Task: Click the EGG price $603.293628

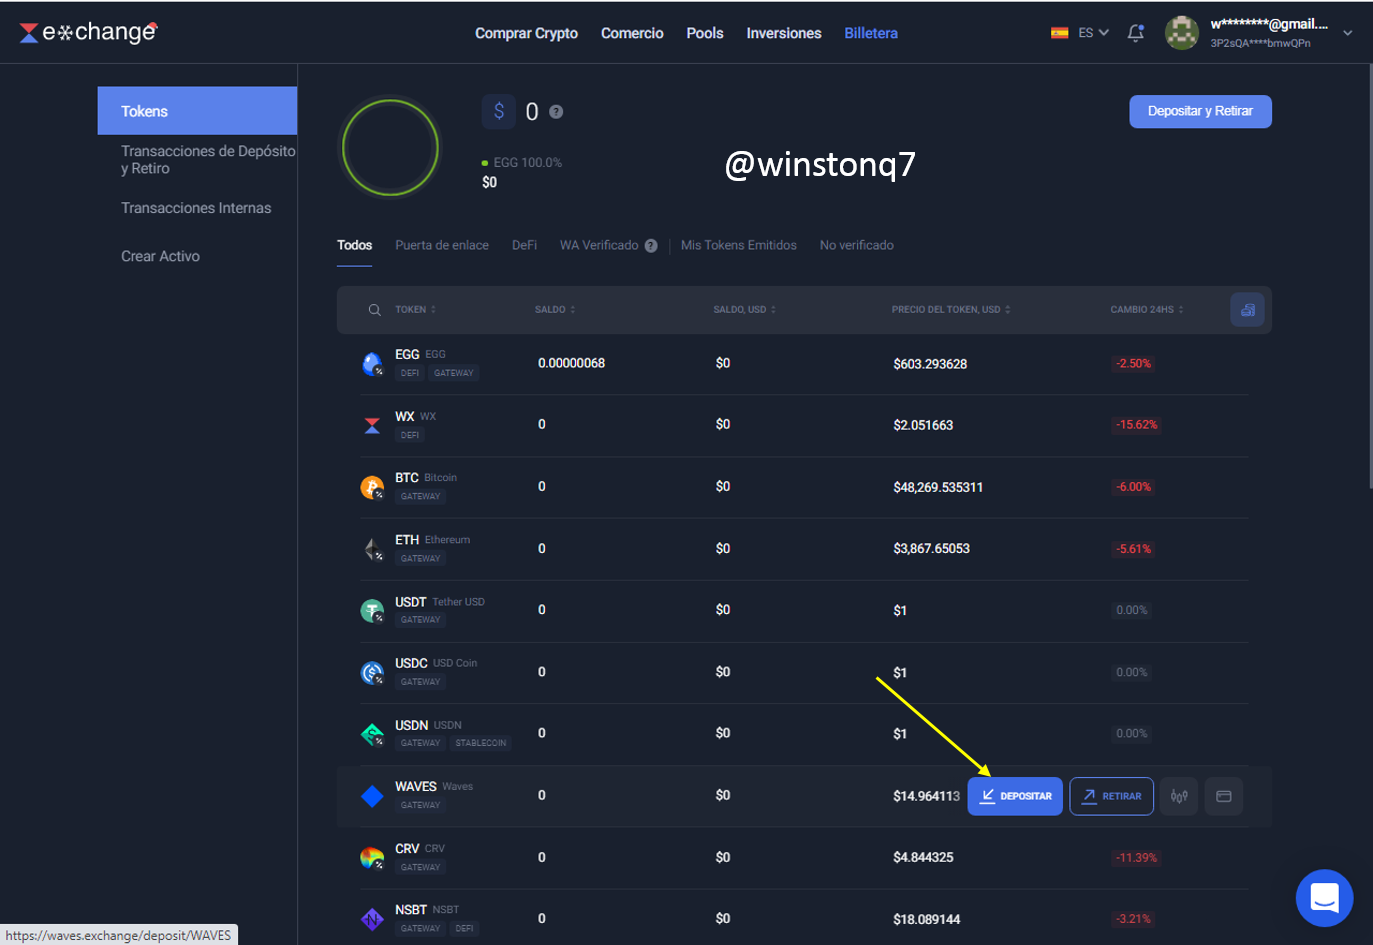Action: (930, 364)
